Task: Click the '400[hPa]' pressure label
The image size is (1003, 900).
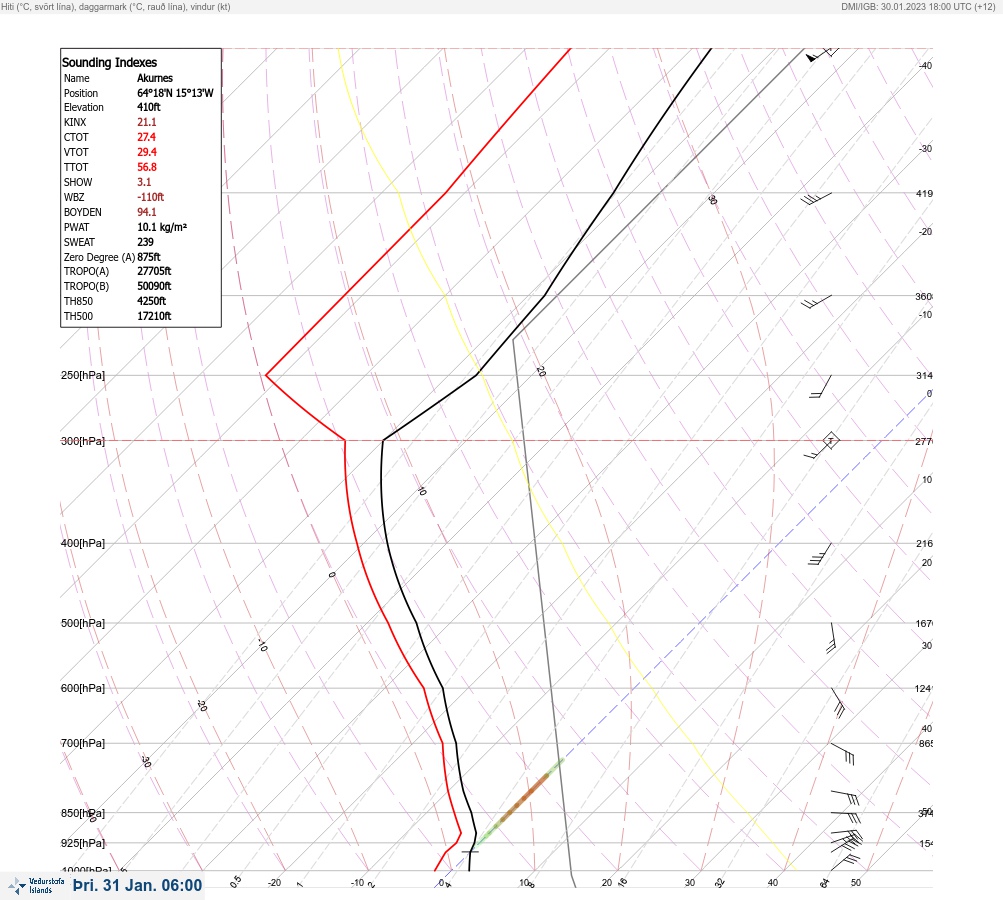Action: 83,544
